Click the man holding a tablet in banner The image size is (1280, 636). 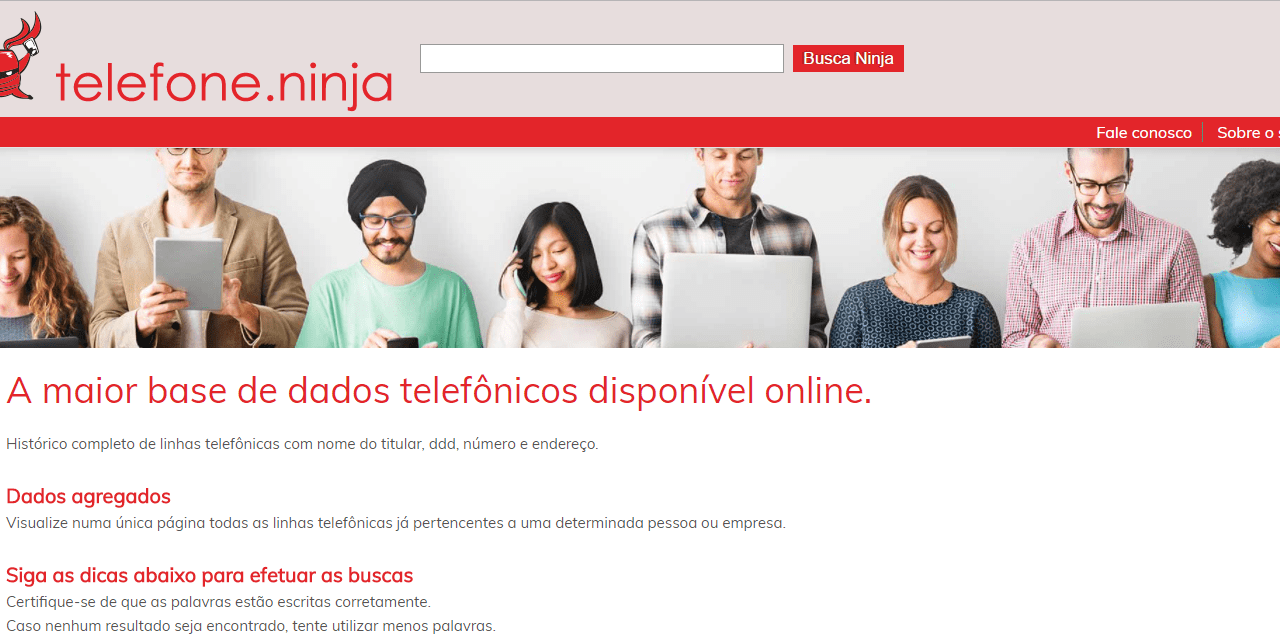tap(195, 248)
